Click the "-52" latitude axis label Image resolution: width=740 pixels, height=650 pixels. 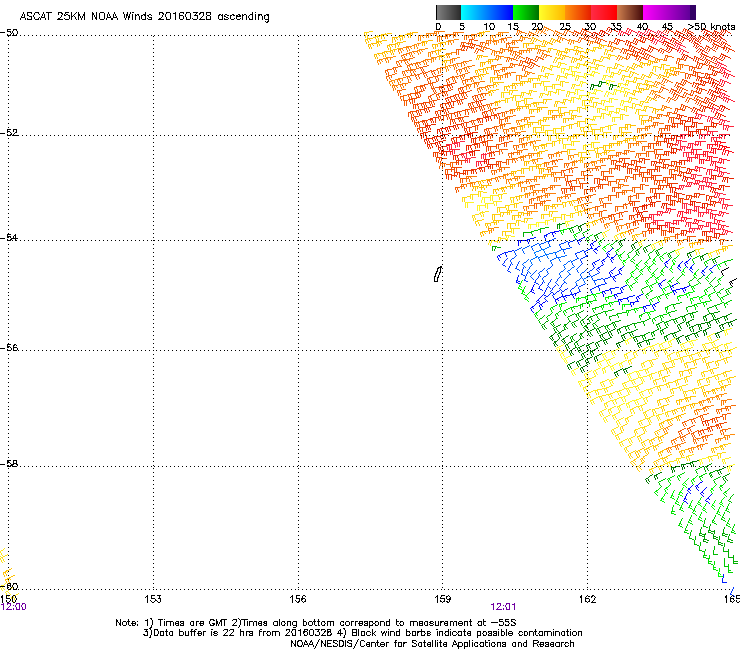[x=9, y=133]
